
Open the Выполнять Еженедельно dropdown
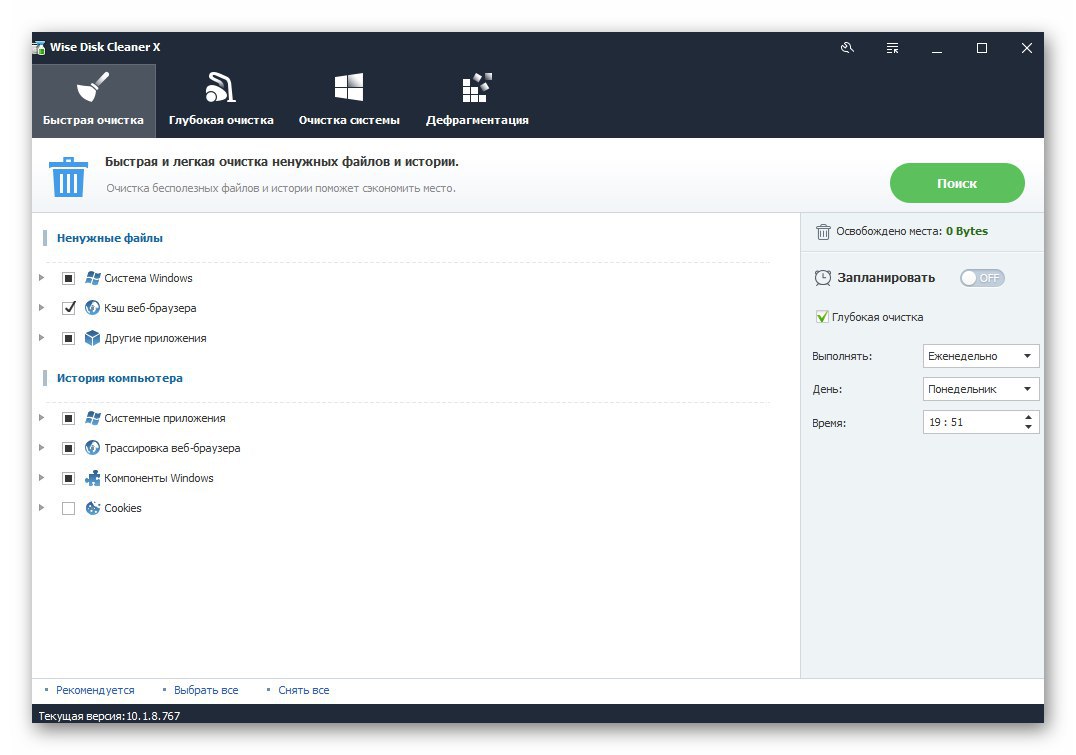pyautogui.click(x=981, y=356)
